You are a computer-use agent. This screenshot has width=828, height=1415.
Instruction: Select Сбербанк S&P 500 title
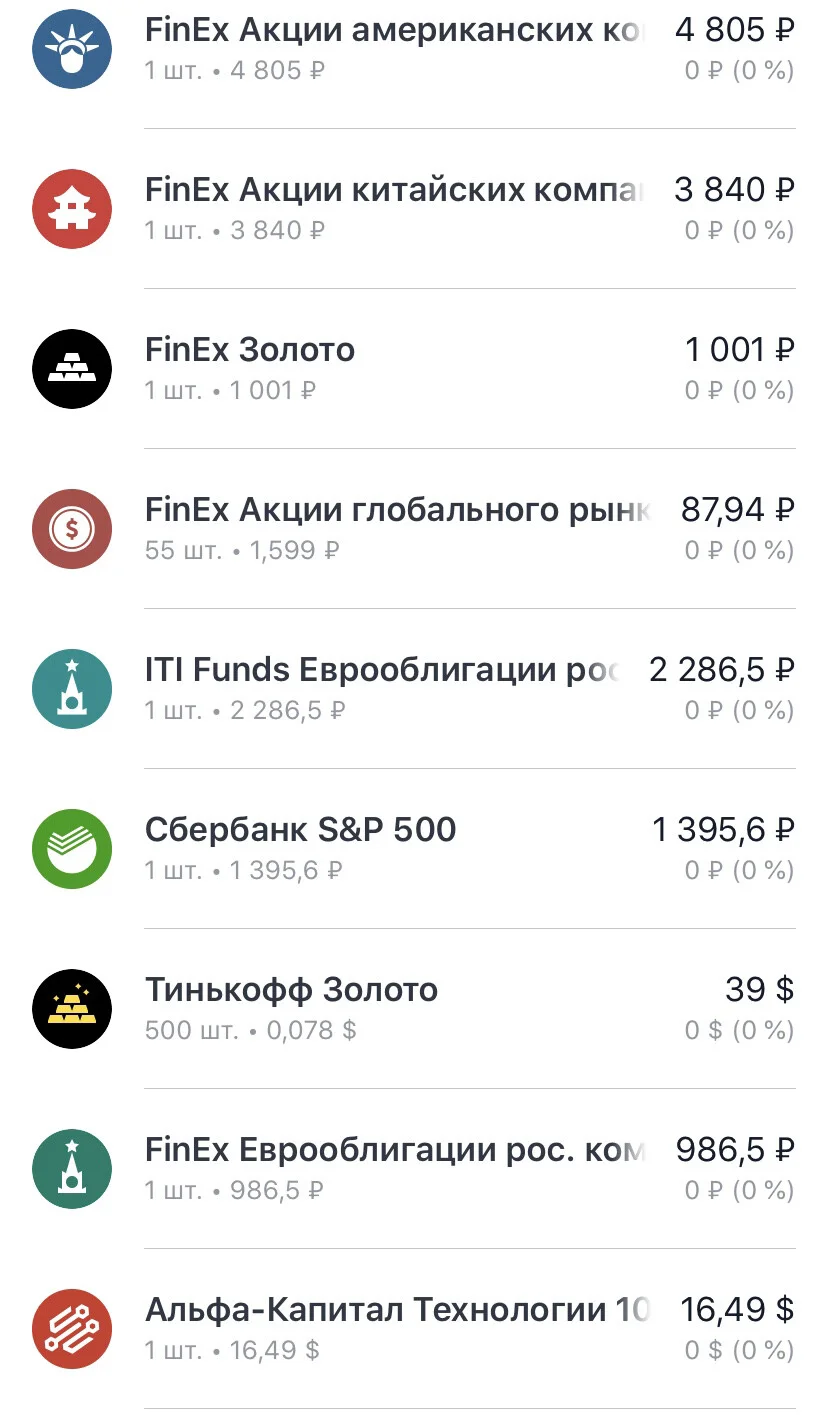[301, 830]
